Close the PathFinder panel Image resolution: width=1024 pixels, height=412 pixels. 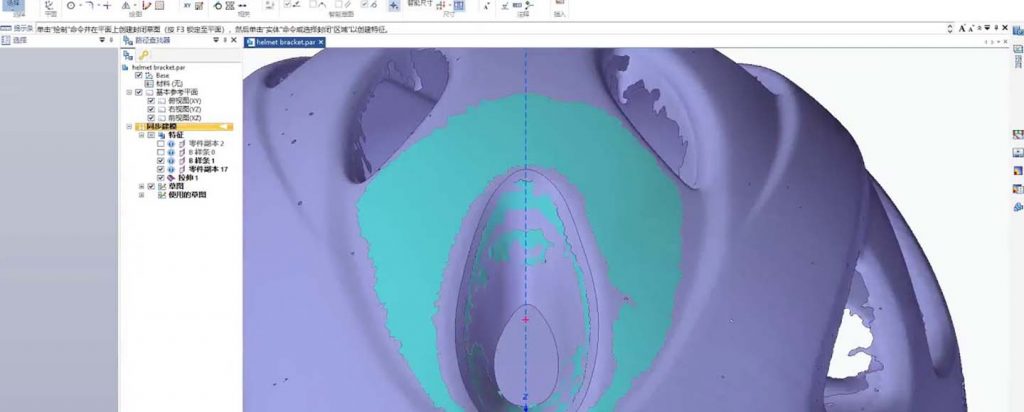coord(234,40)
